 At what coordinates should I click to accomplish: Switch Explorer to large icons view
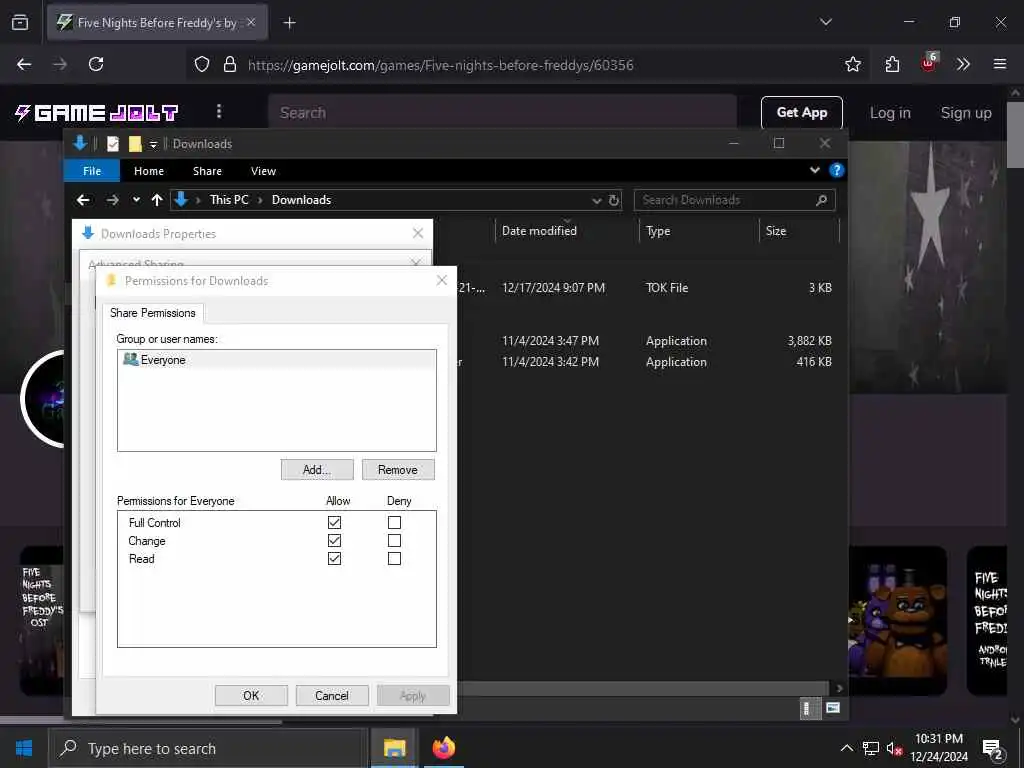click(x=833, y=708)
